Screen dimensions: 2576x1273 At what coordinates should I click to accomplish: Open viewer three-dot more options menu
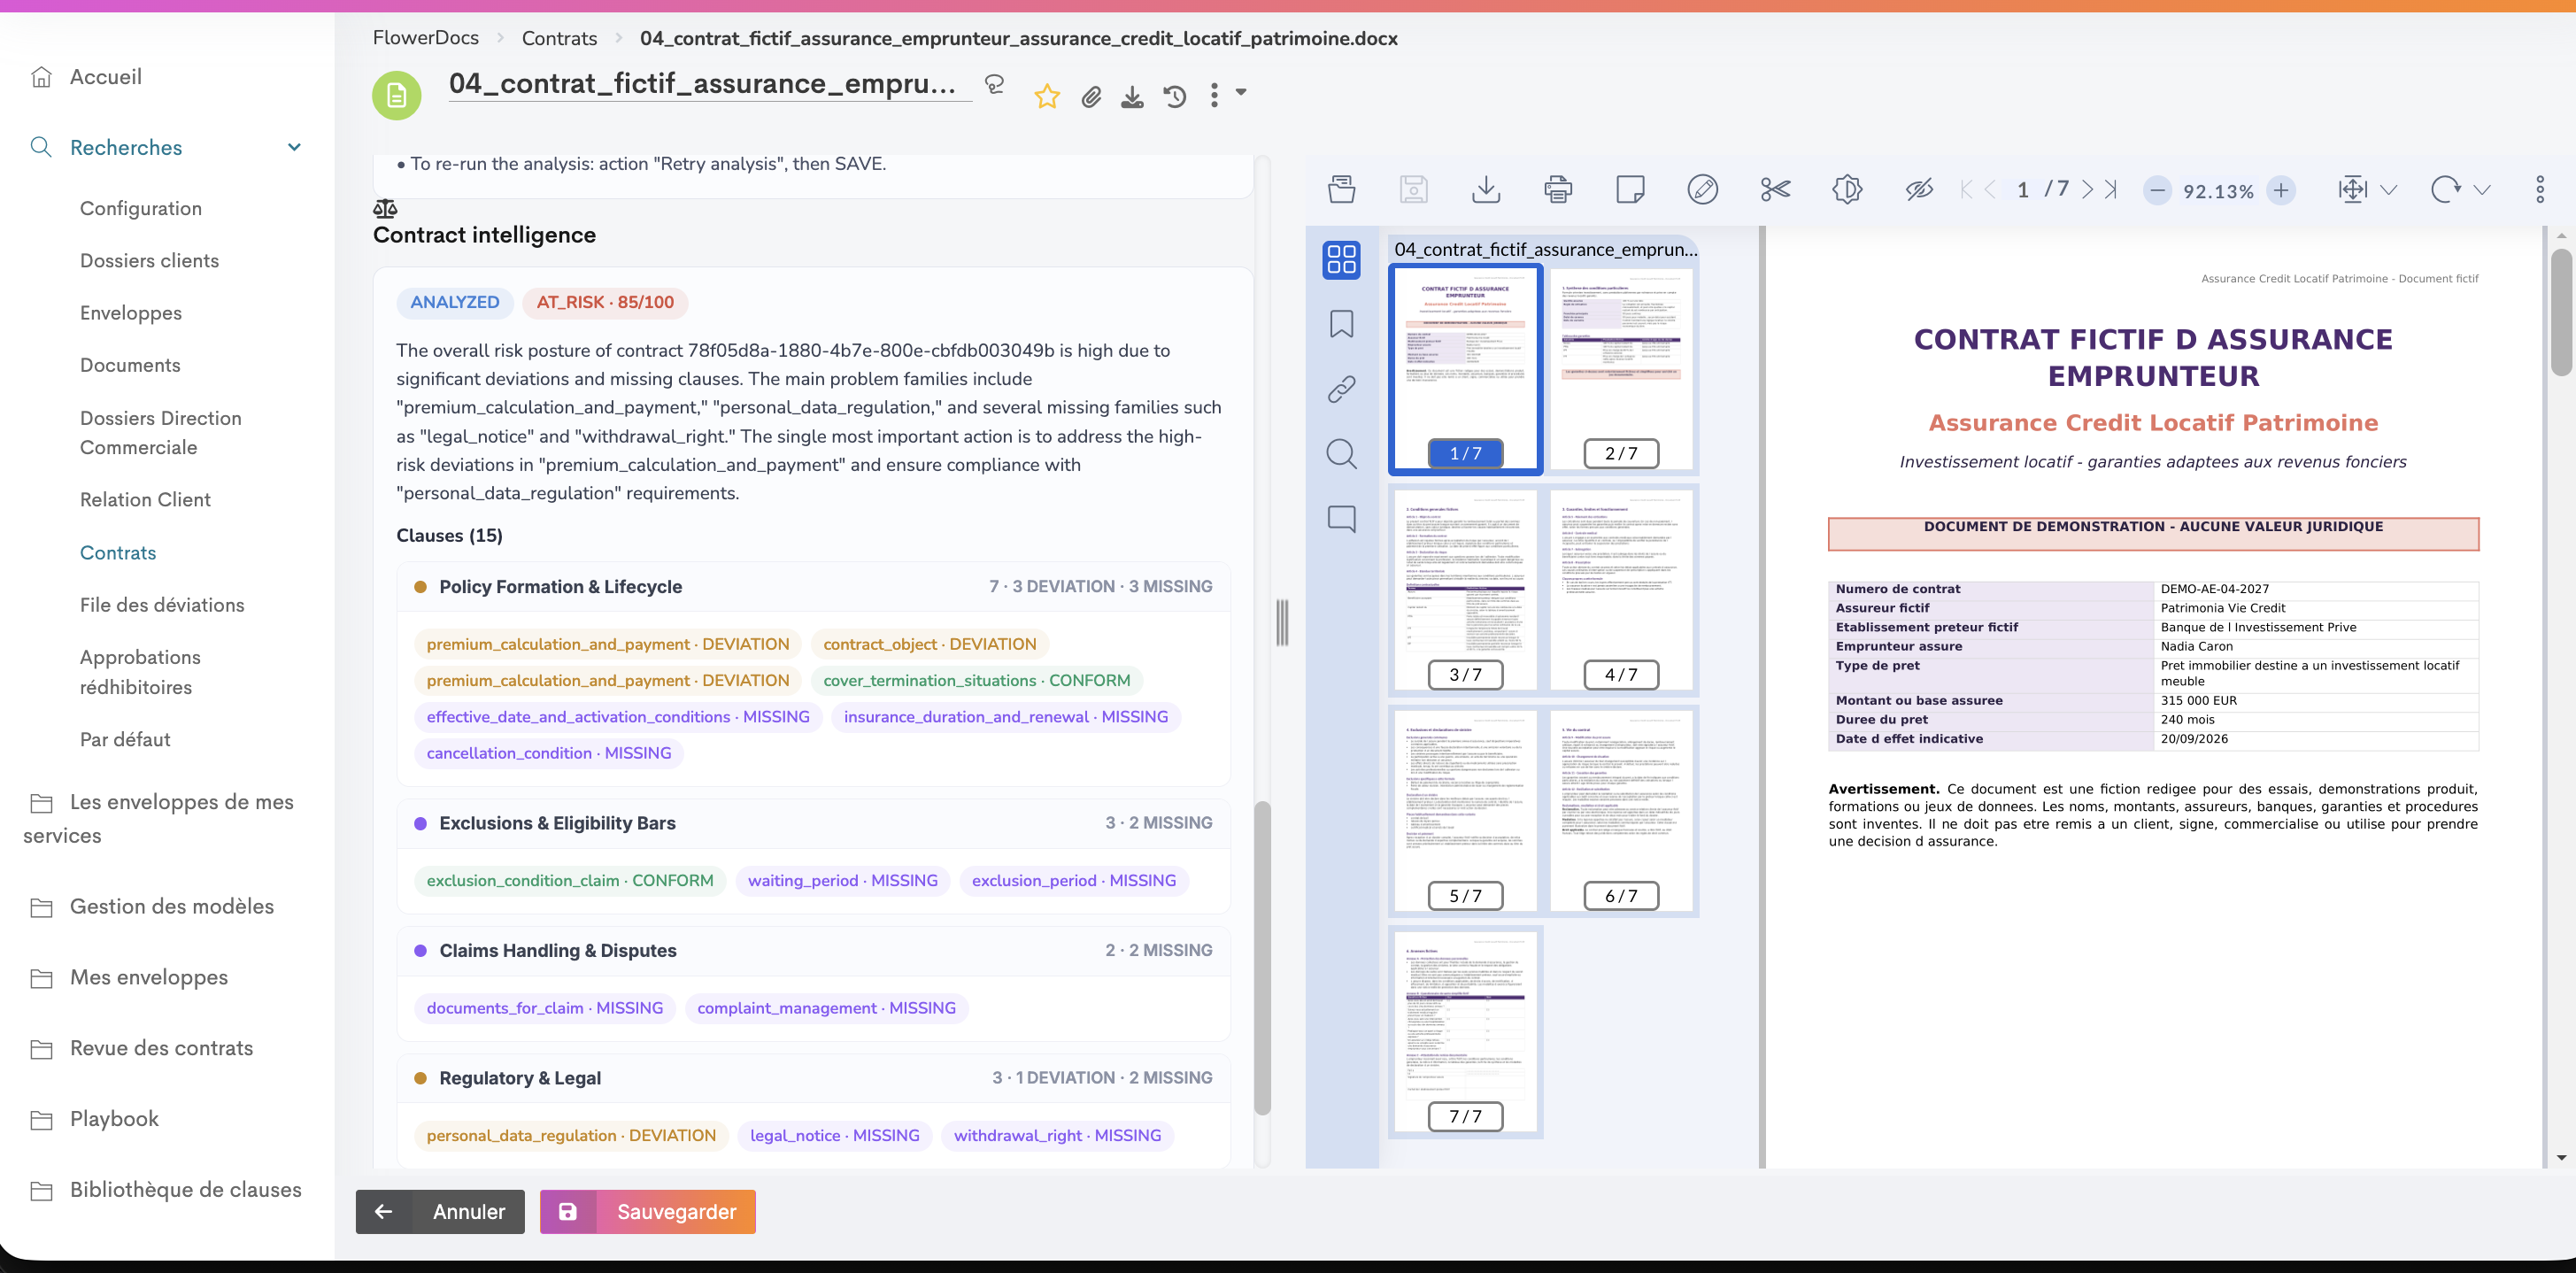2540,189
